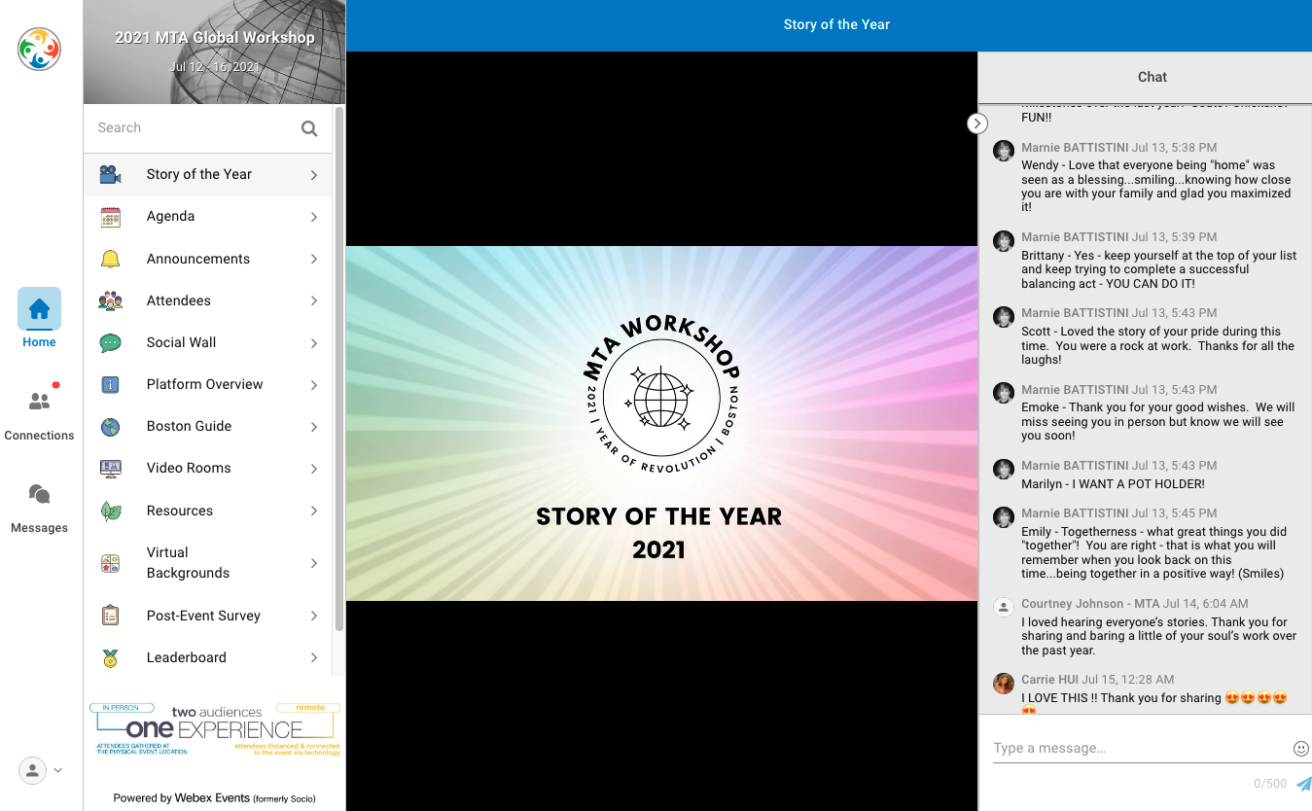Collapse the chat panel with arrow button
Screen dimensions: 1312x811
(x=977, y=123)
